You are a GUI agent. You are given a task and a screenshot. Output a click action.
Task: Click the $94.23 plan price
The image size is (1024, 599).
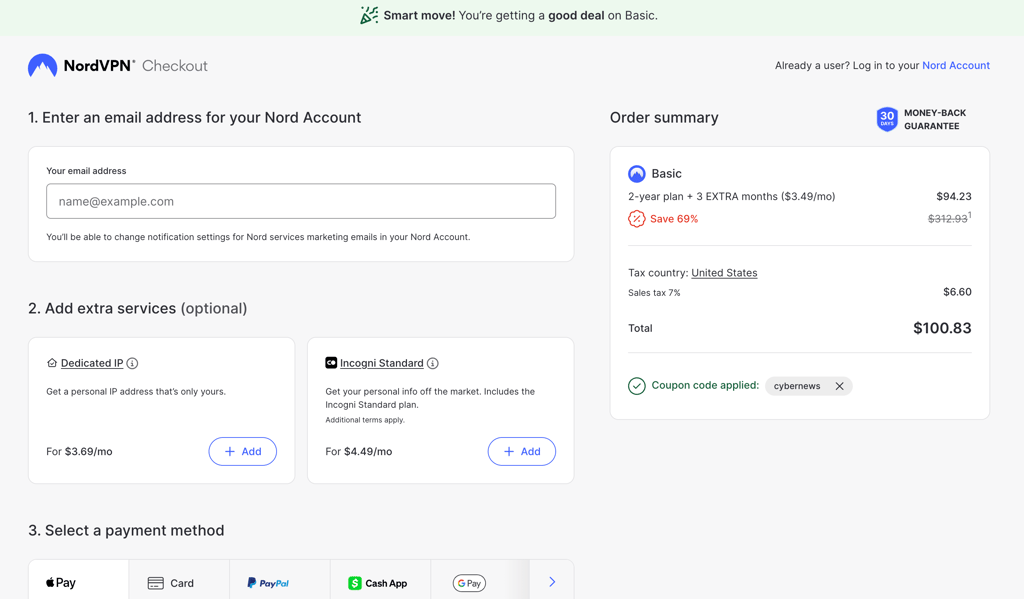[x=953, y=196]
